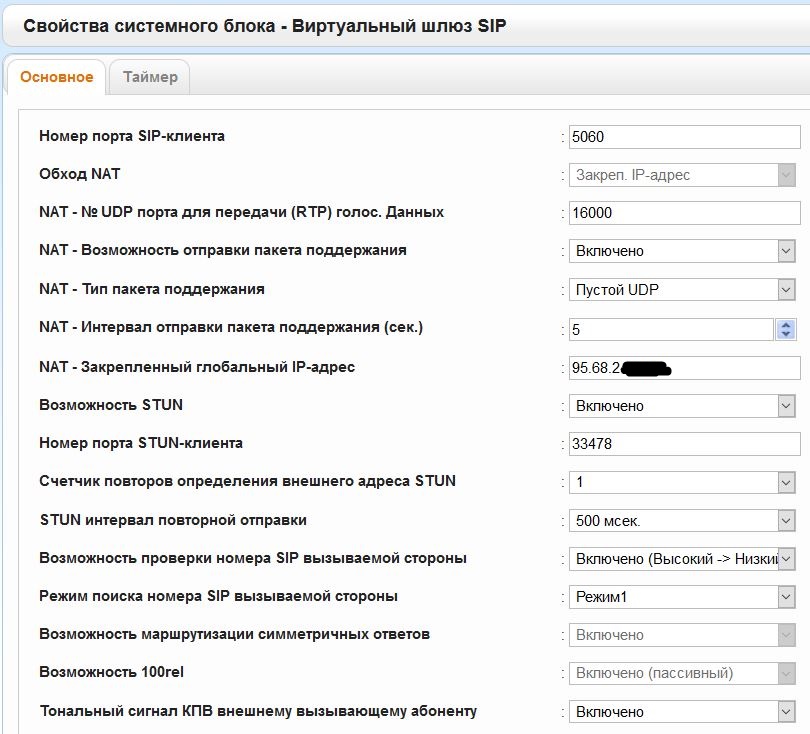
Task: Click the Свойства системного блока title bar
Action: [400, 26]
